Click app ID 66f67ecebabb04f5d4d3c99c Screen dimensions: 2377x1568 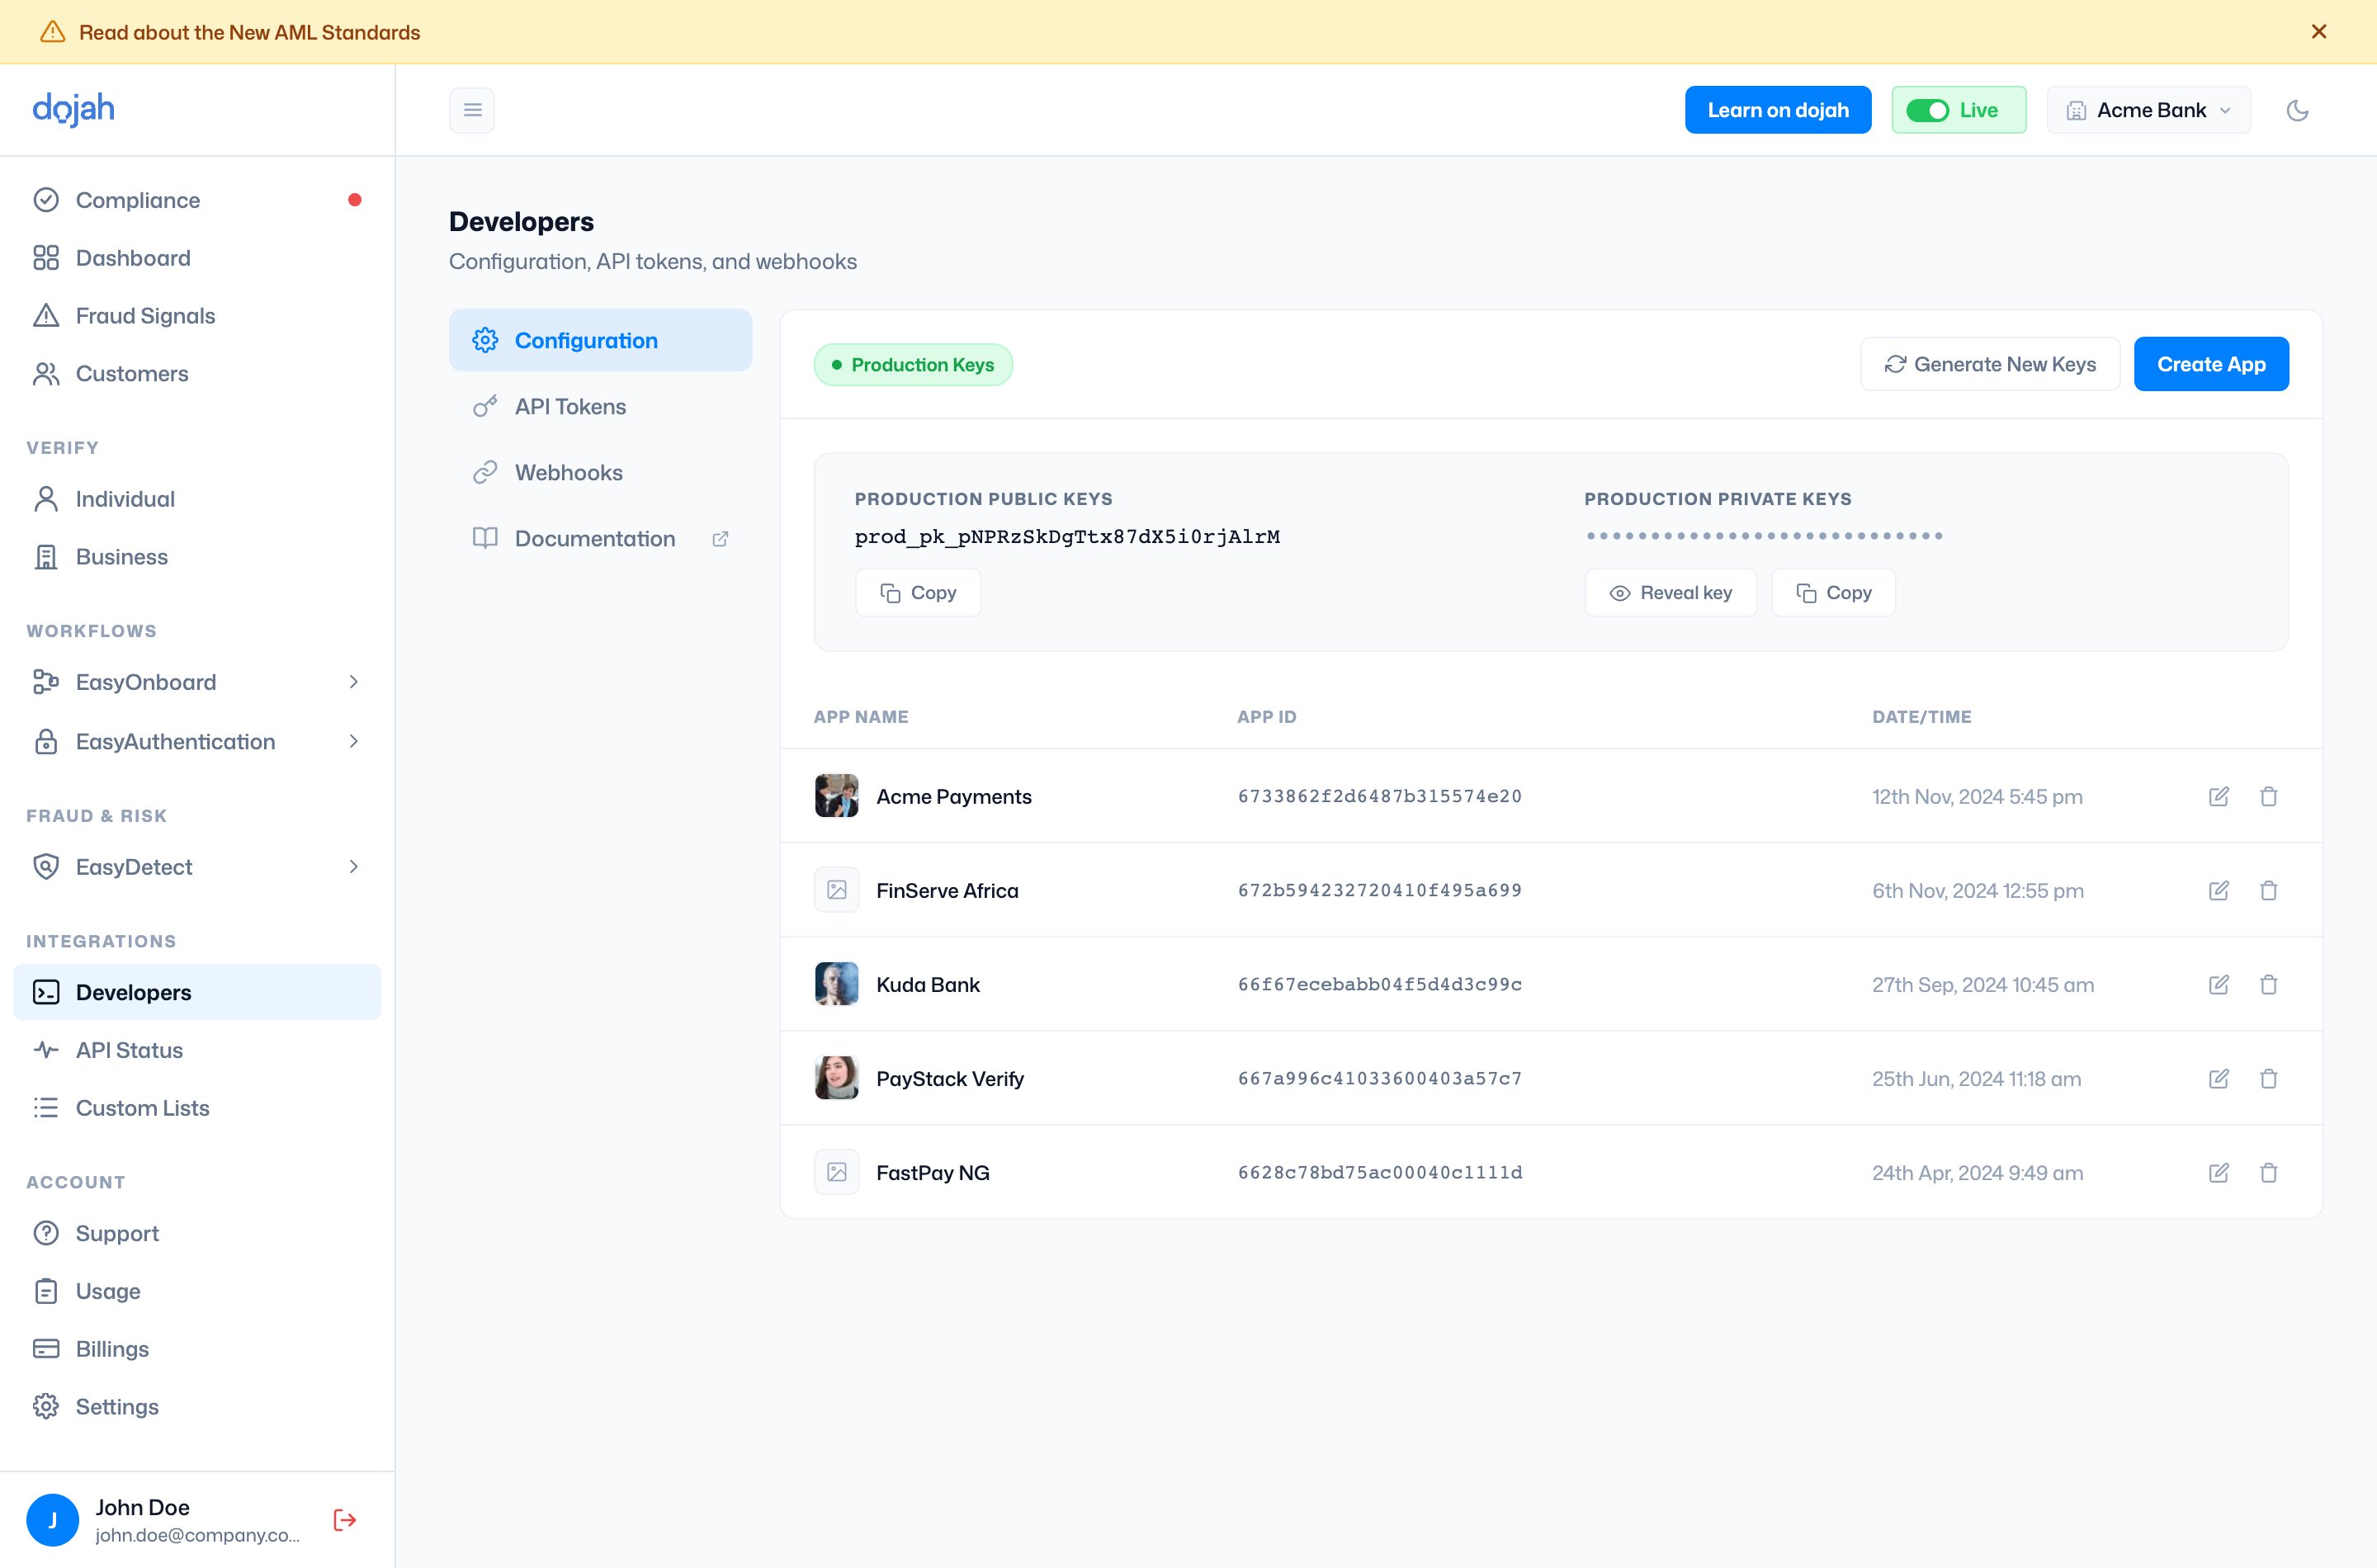coord(1380,985)
